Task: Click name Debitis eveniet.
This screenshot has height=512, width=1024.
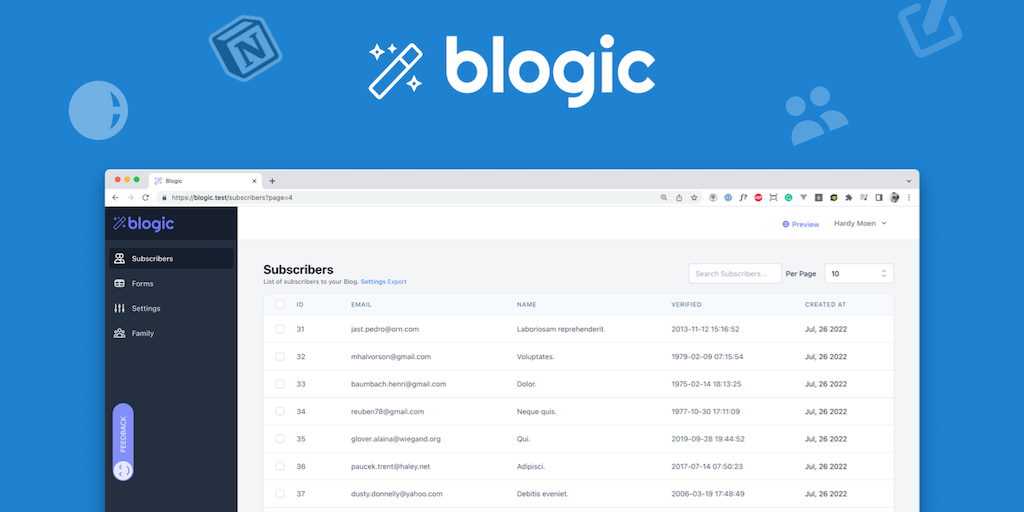Action: pos(543,494)
